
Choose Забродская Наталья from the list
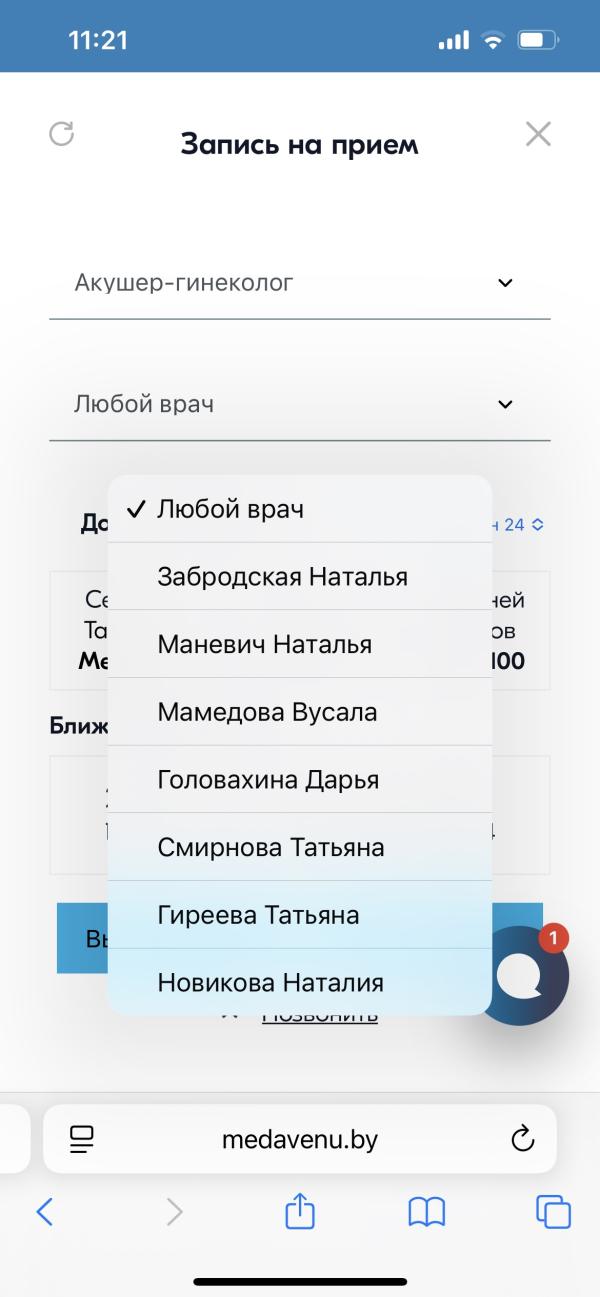pos(300,577)
